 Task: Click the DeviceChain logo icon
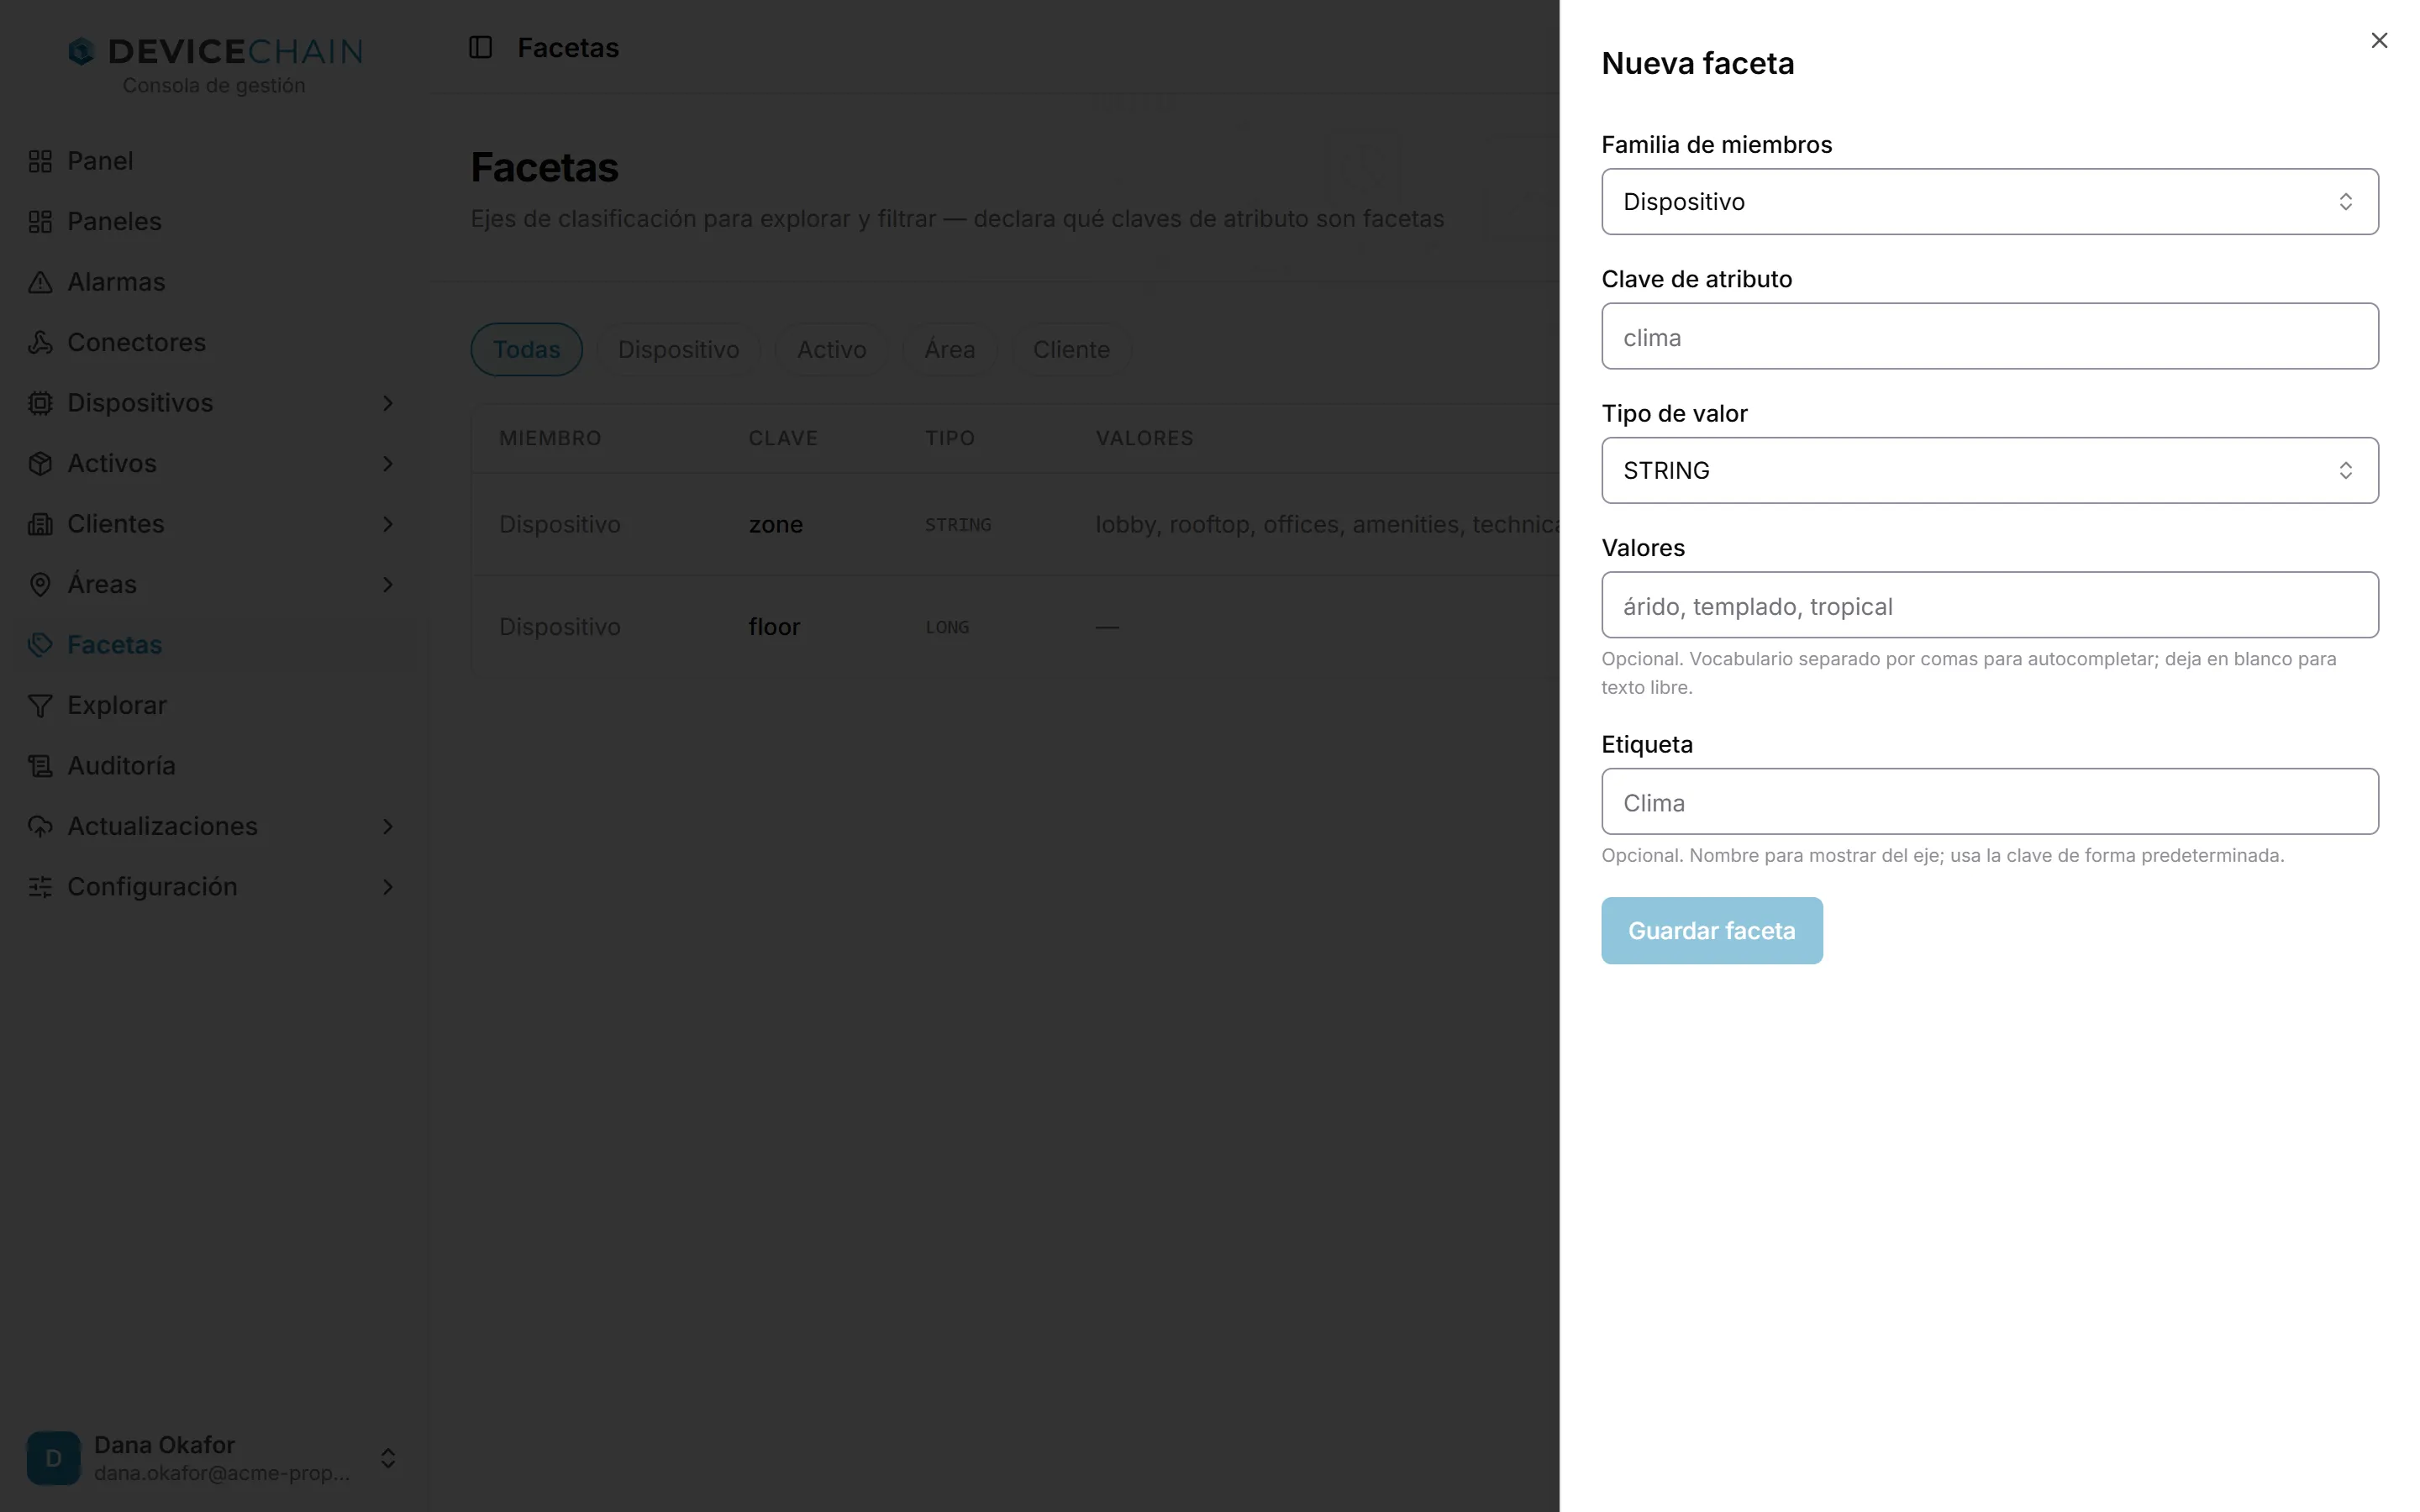pyautogui.click(x=81, y=51)
